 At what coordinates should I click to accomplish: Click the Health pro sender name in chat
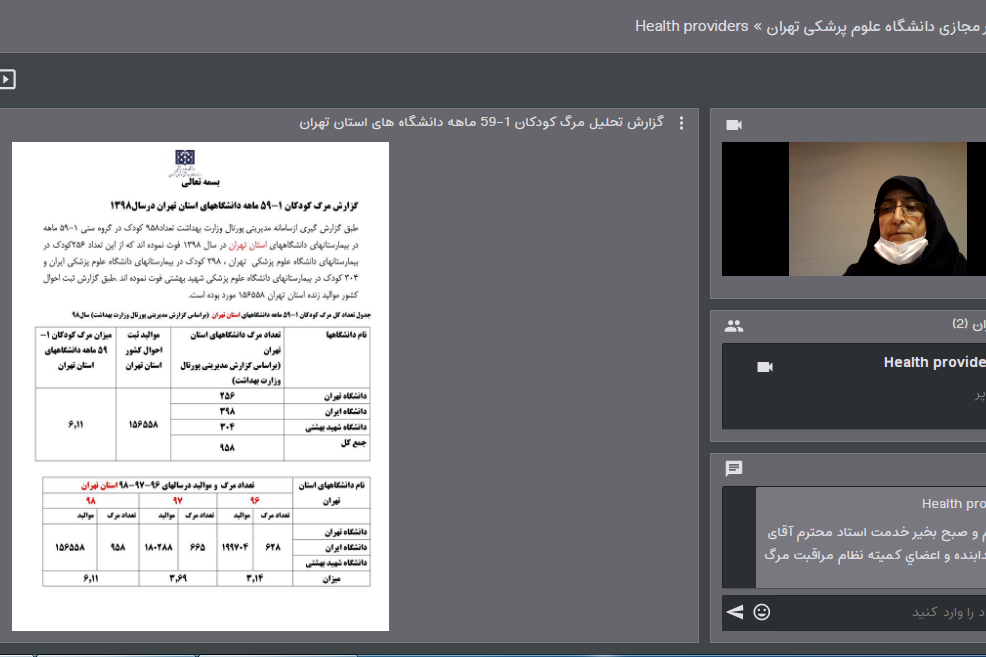pos(953,504)
